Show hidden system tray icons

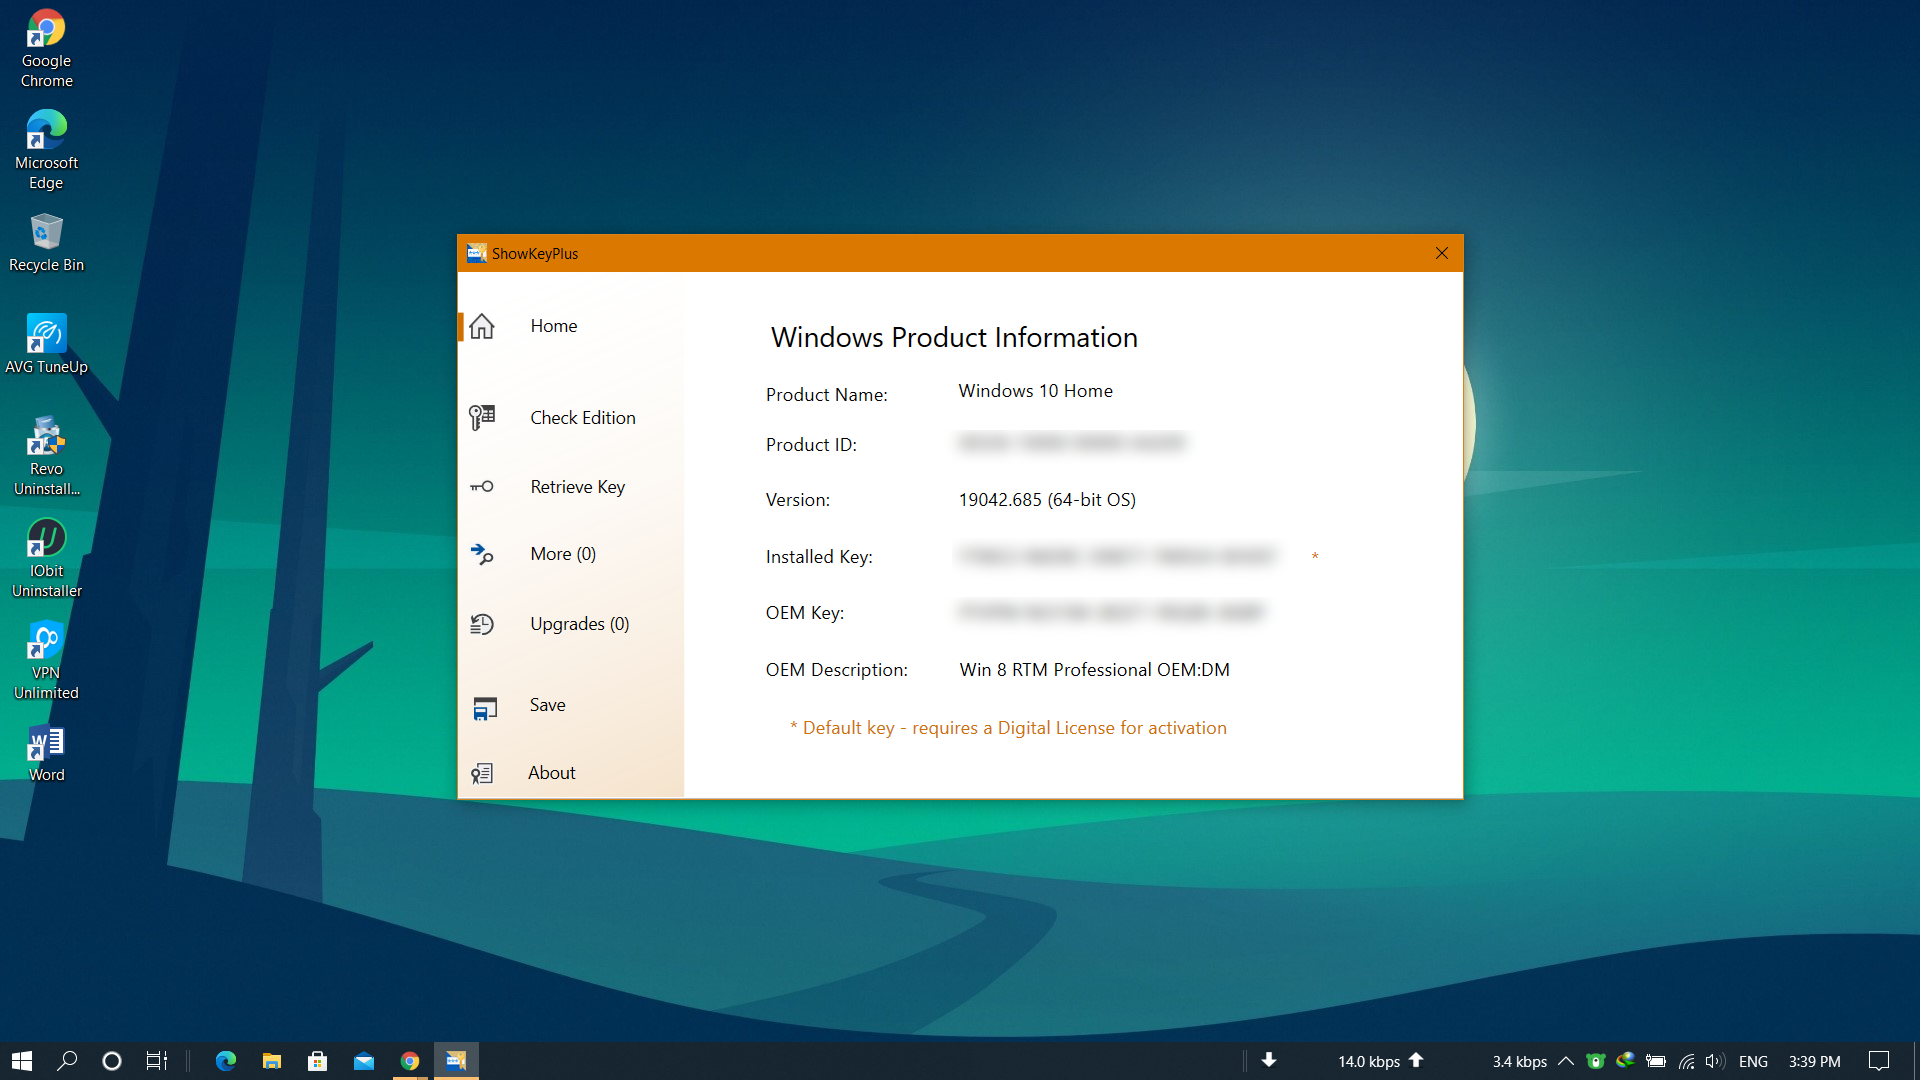(x=1566, y=1061)
